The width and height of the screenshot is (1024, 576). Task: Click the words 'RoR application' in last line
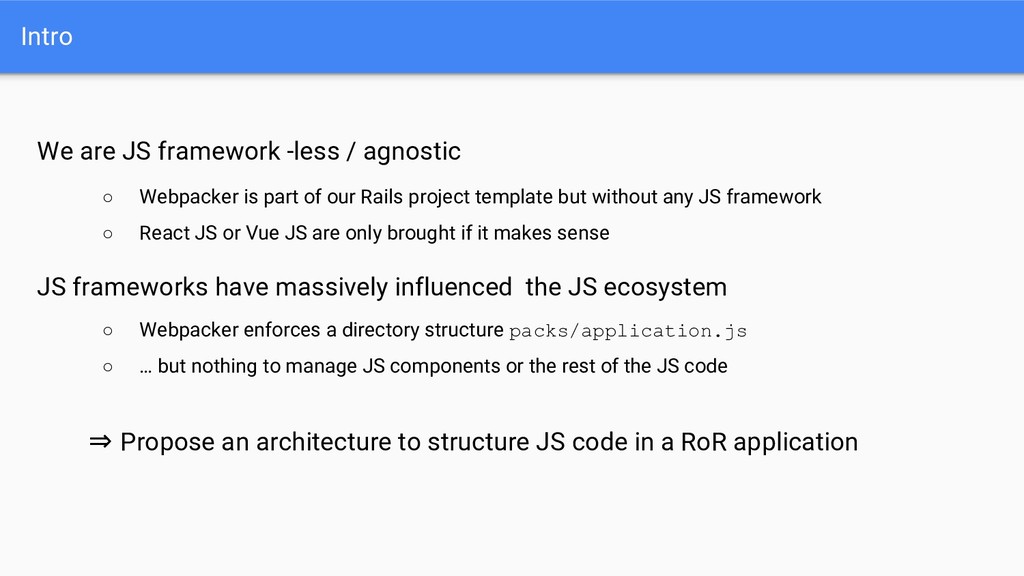769,442
